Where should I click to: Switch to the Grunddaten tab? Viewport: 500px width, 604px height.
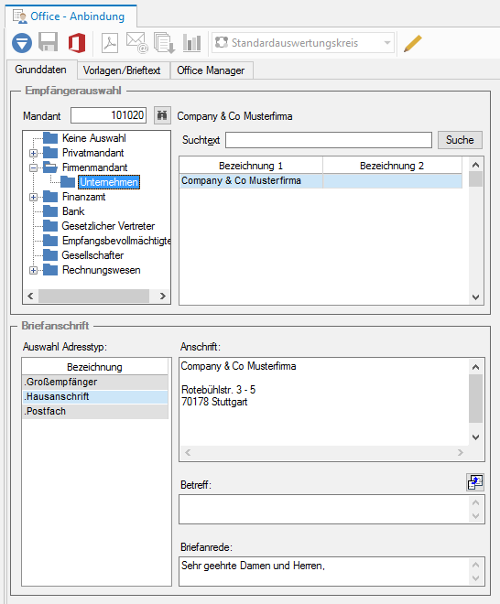(x=41, y=70)
